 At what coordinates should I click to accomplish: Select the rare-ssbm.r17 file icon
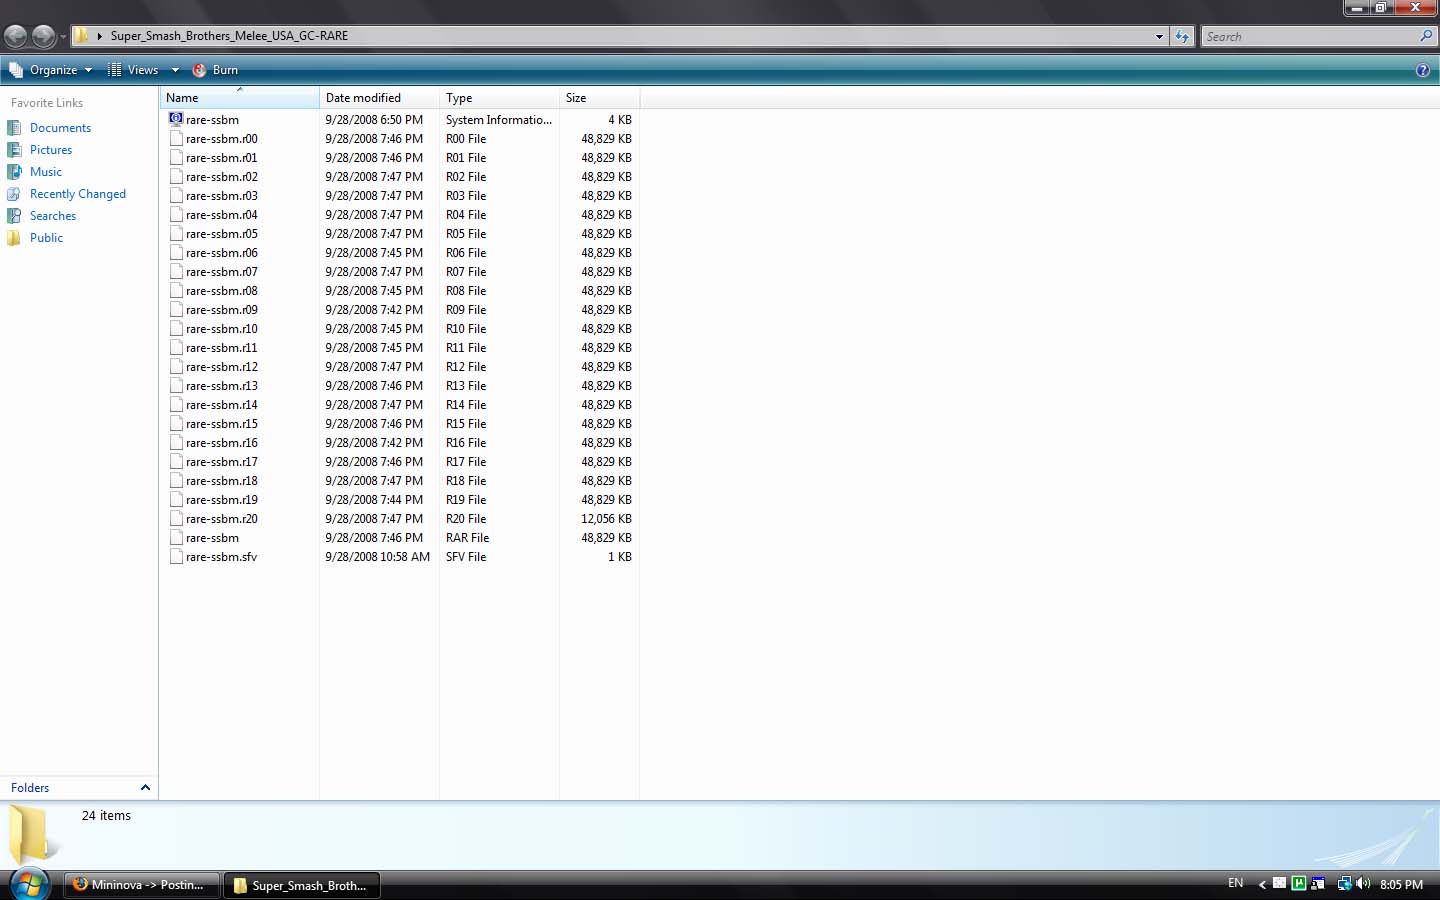pos(176,462)
